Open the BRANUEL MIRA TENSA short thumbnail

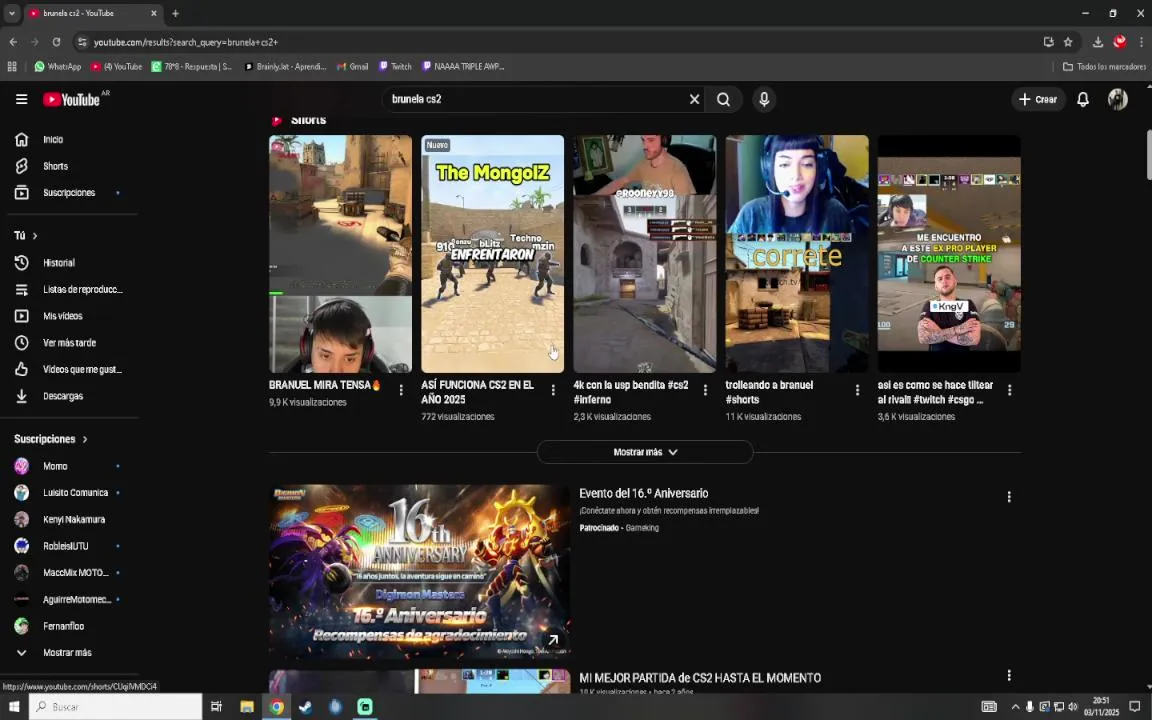tap(340, 253)
